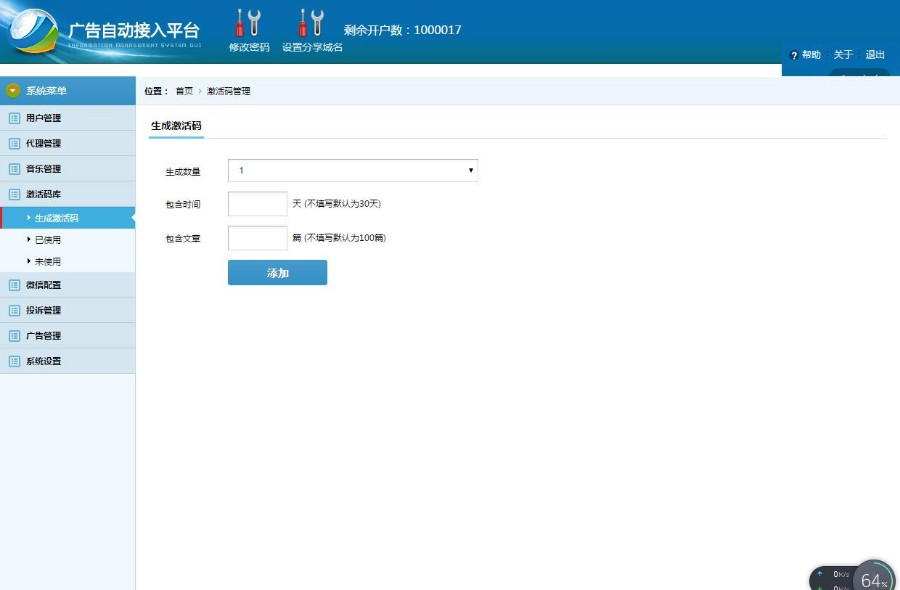The image size is (900, 590).
Task: Select the 未使用 submenu item
Action: 48,262
